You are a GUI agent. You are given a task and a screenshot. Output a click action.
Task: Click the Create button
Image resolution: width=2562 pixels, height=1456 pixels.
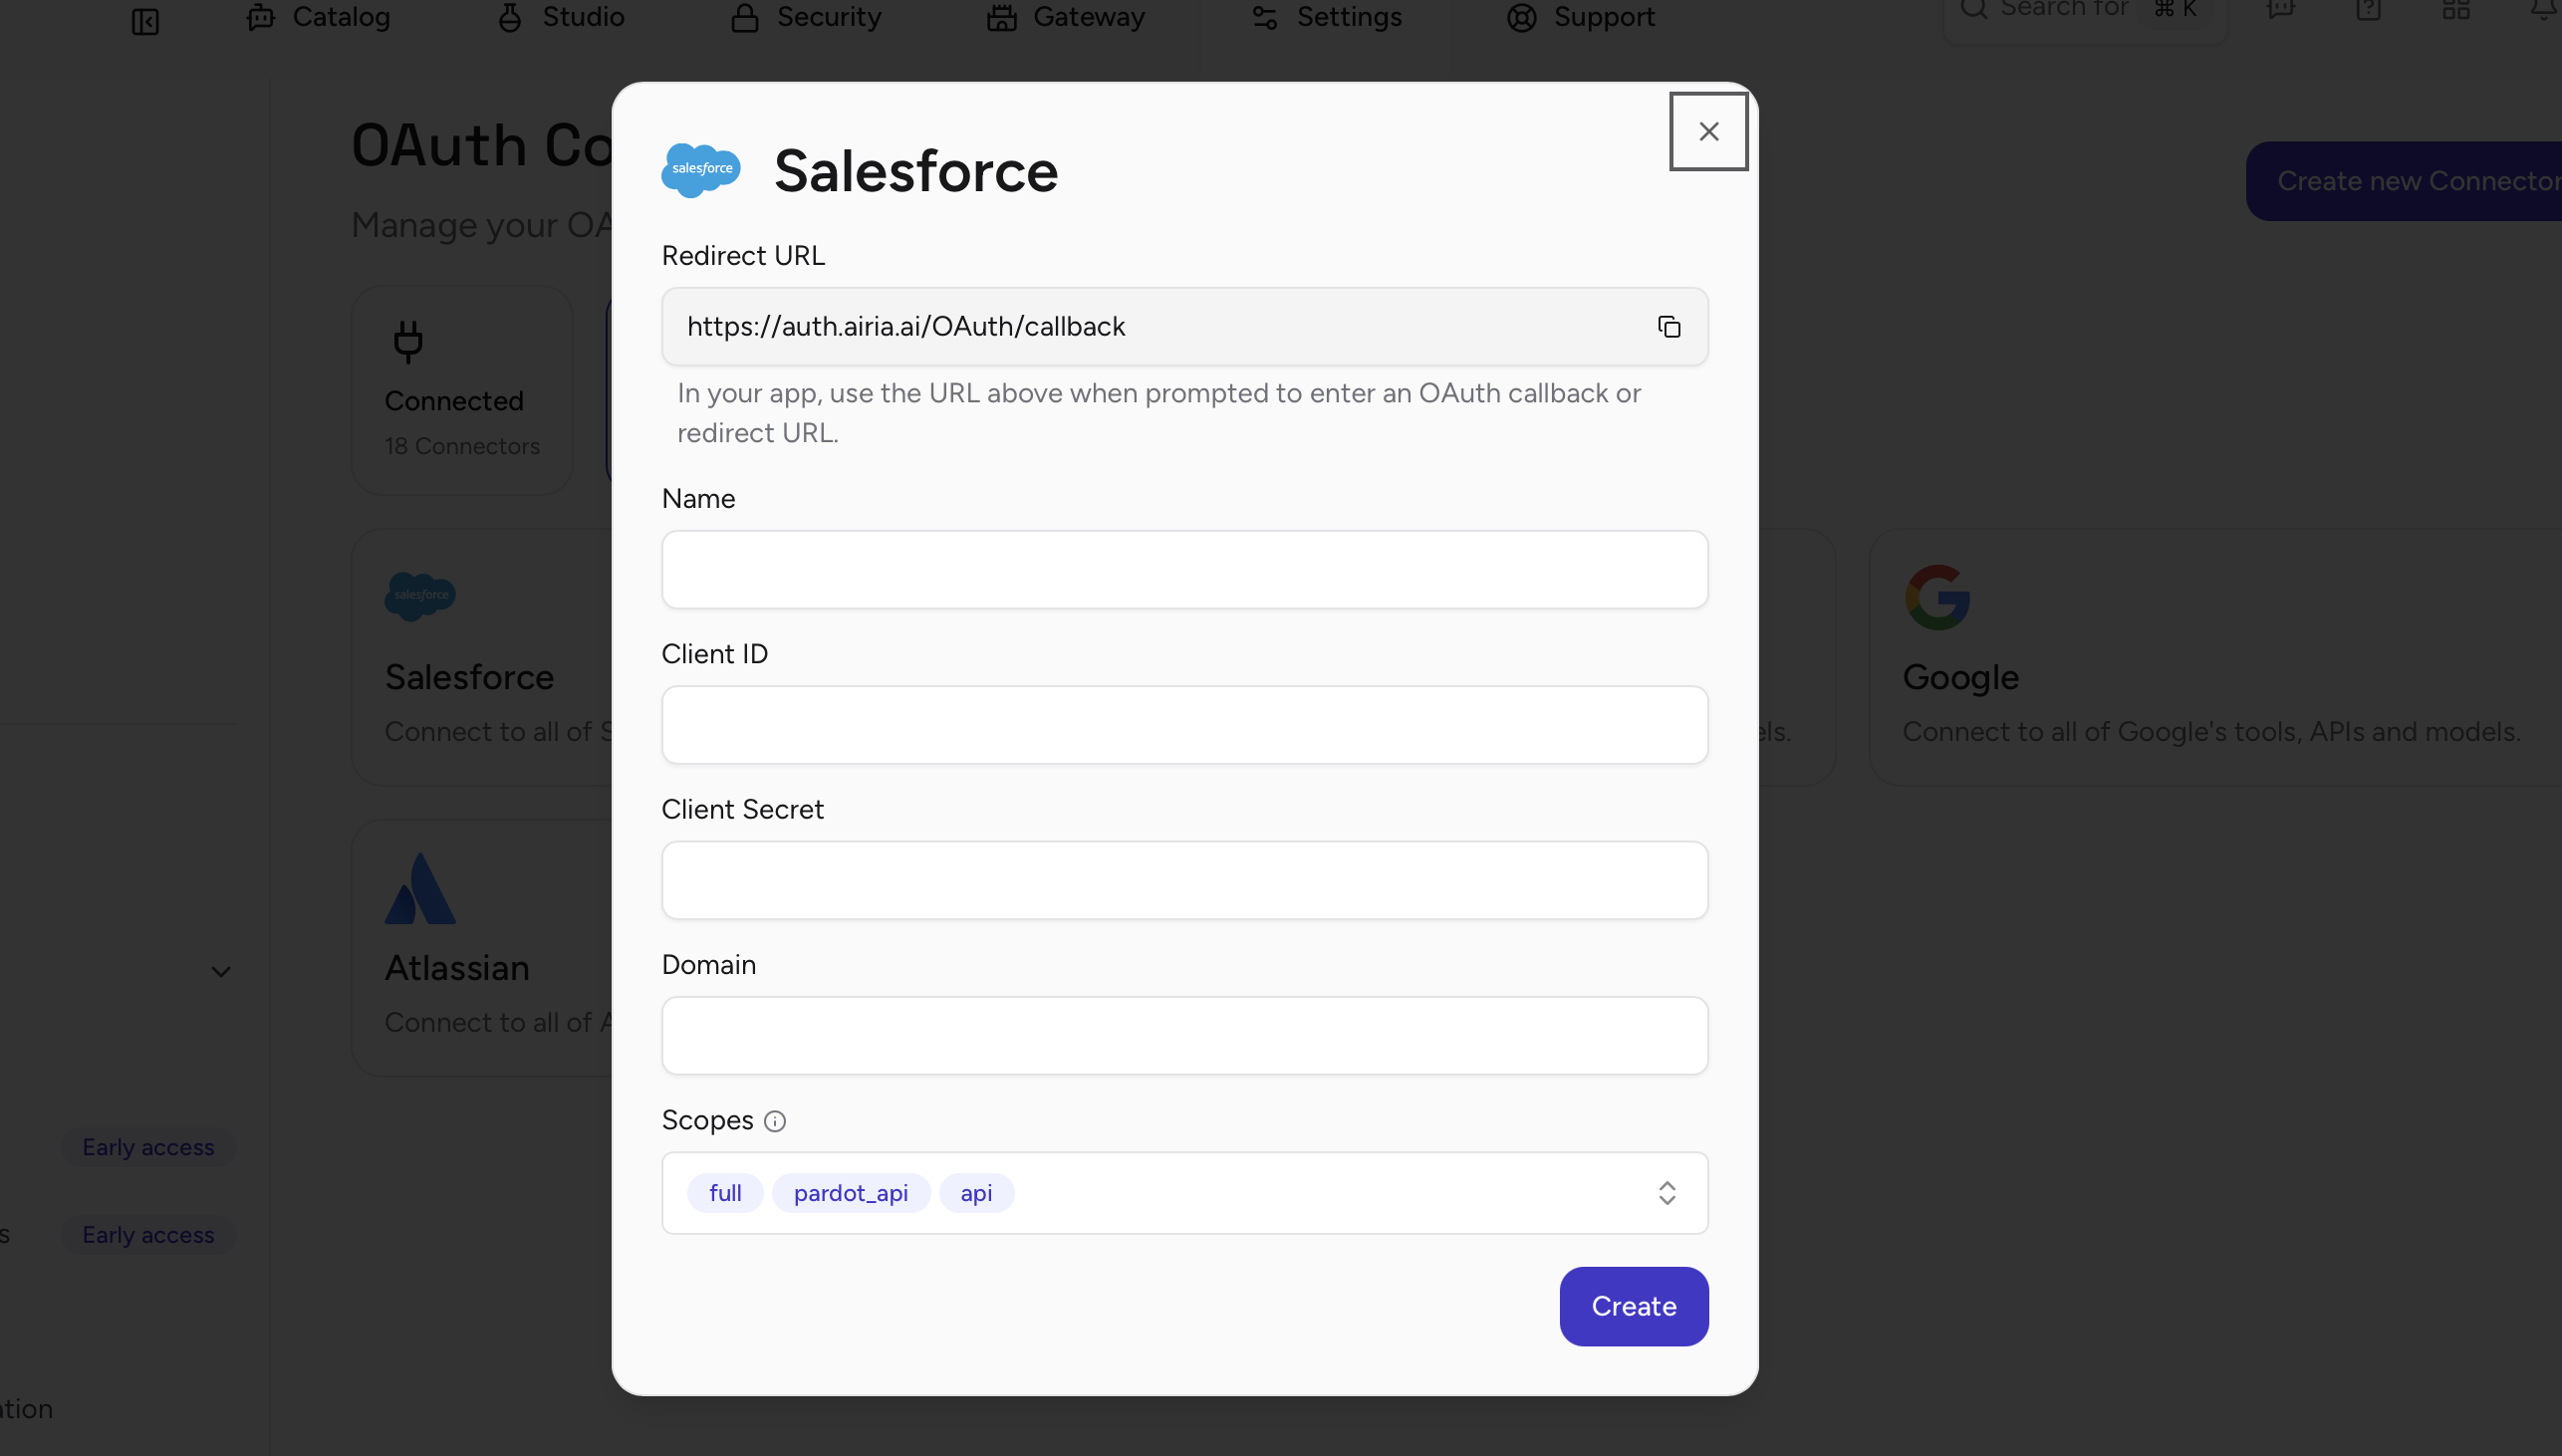[x=1633, y=1306]
